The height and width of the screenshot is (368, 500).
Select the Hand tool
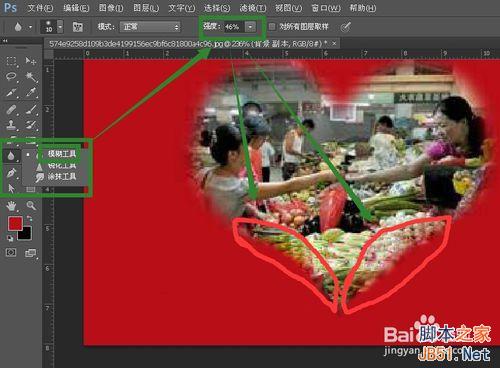point(11,206)
